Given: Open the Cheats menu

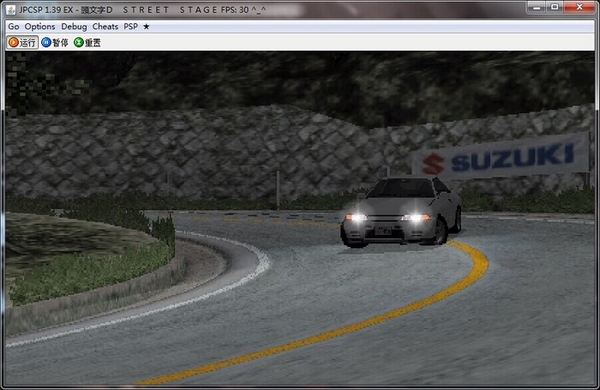Looking at the screenshot, I should [105, 26].
